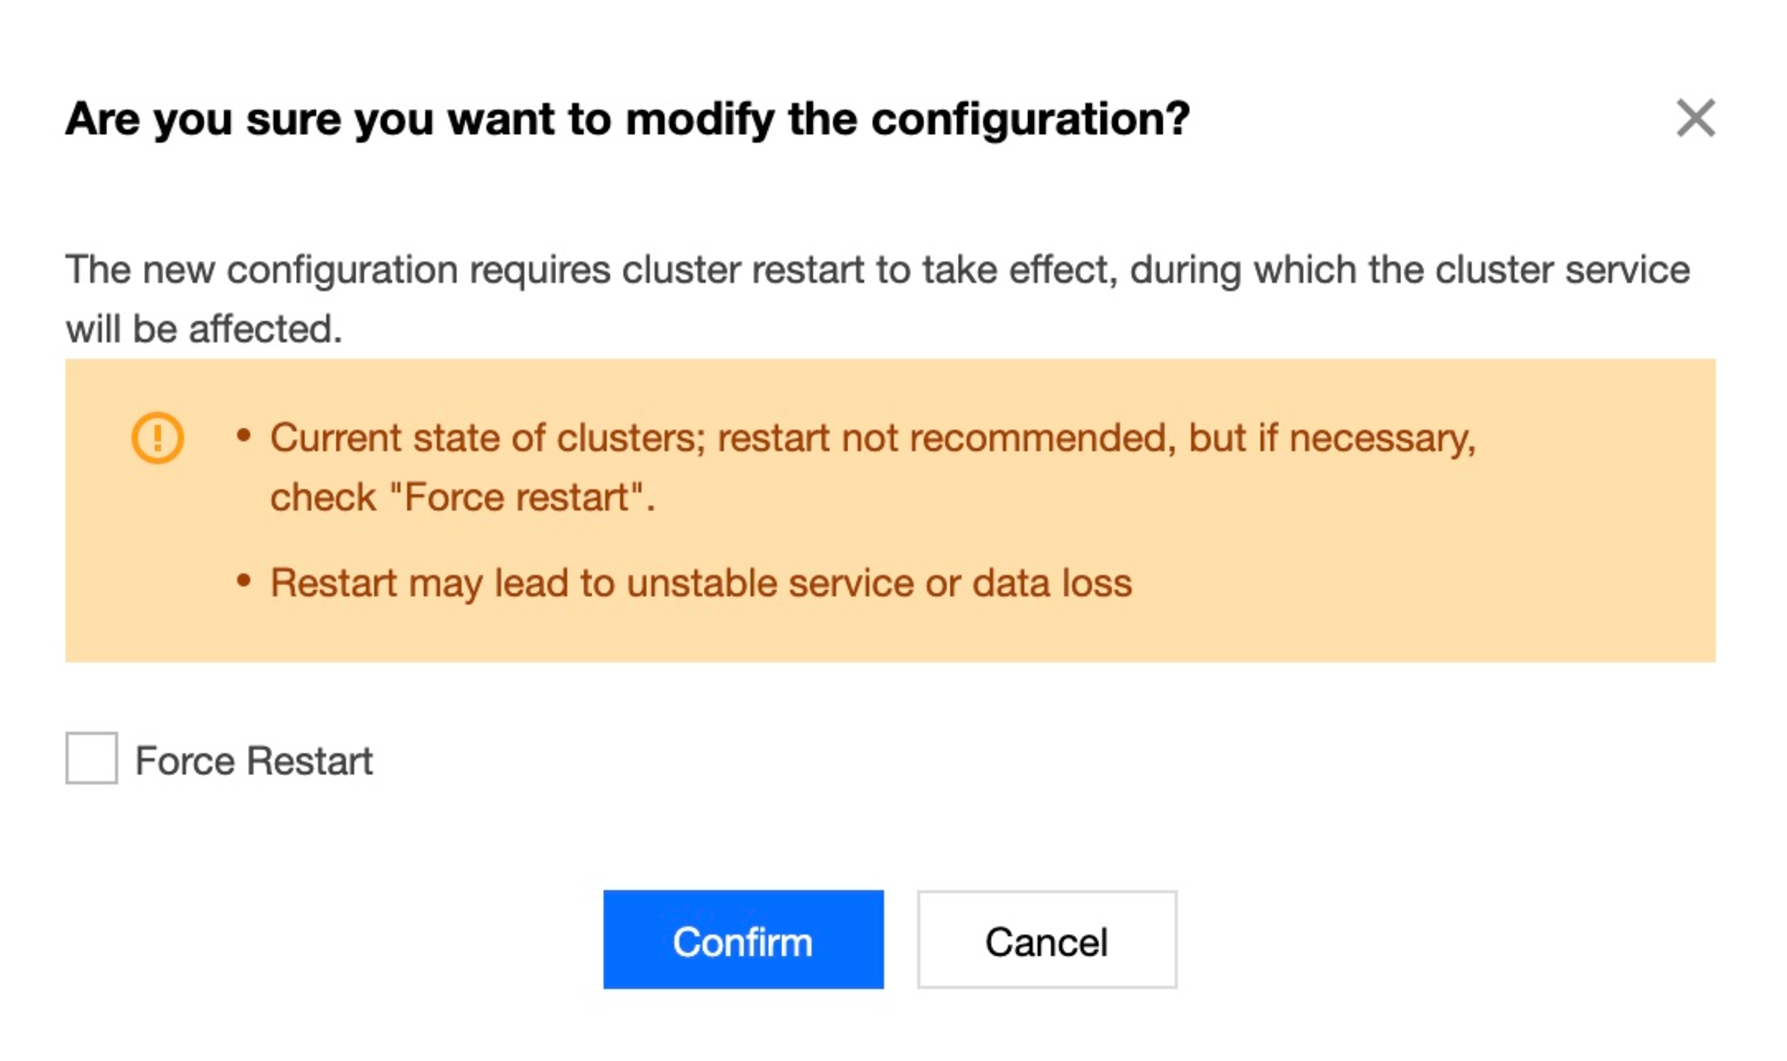Image resolution: width=1787 pixels, height=1061 pixels.
Task: Click "but if necessary," in the warning
Action: coord(1332,438)
